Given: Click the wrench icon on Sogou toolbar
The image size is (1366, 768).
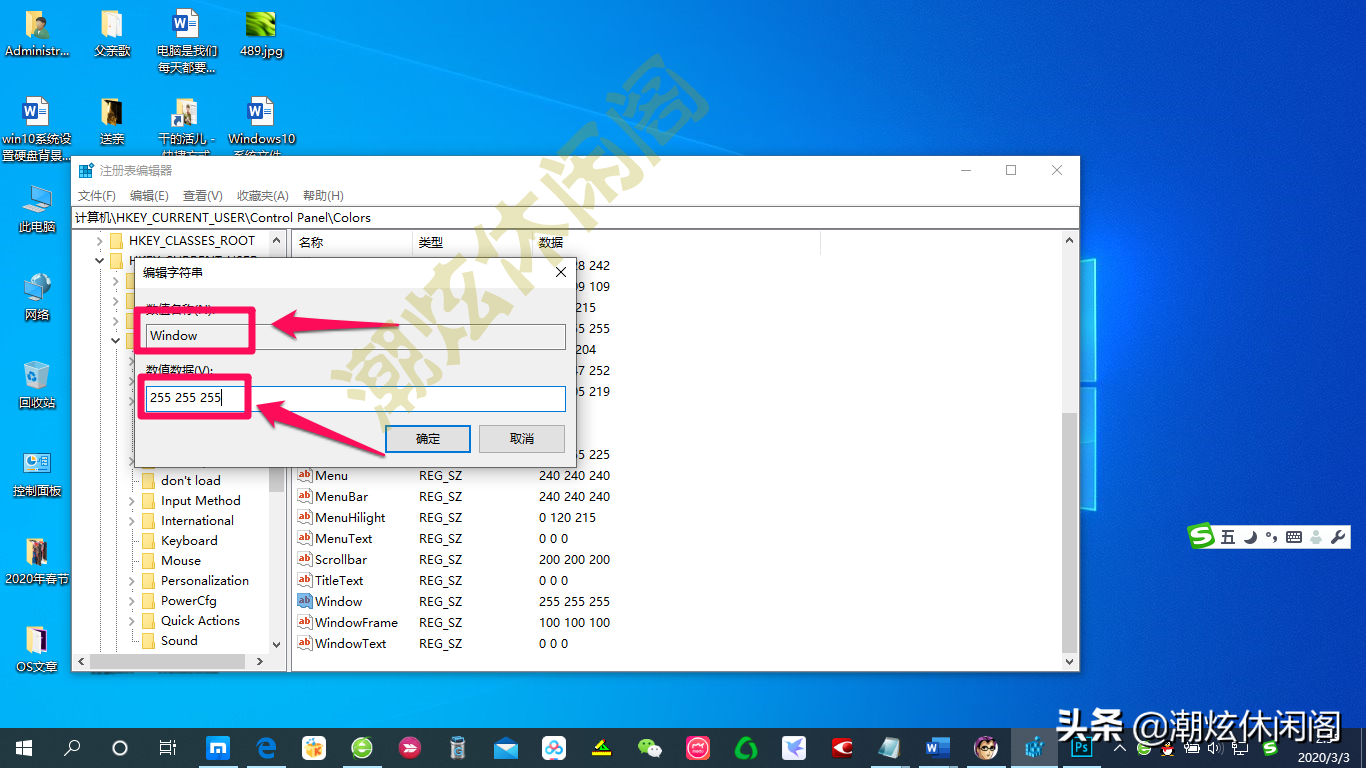Looking at the screenshot, I should (x=1338, y=537).
